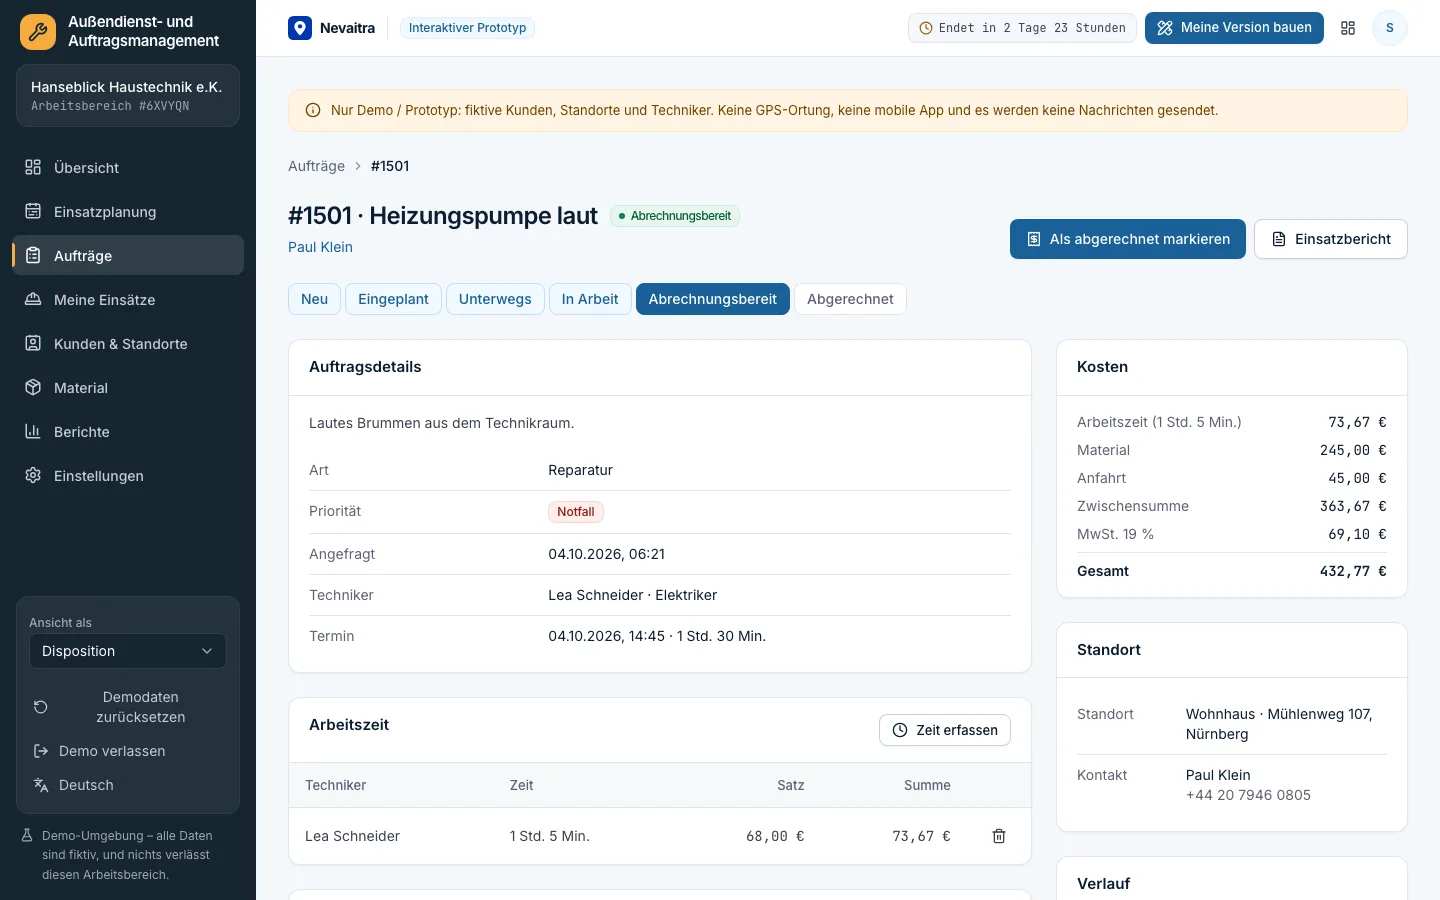Click the Einsatzplanung calendar icon

pyautogui.click(x=33, y=211)
